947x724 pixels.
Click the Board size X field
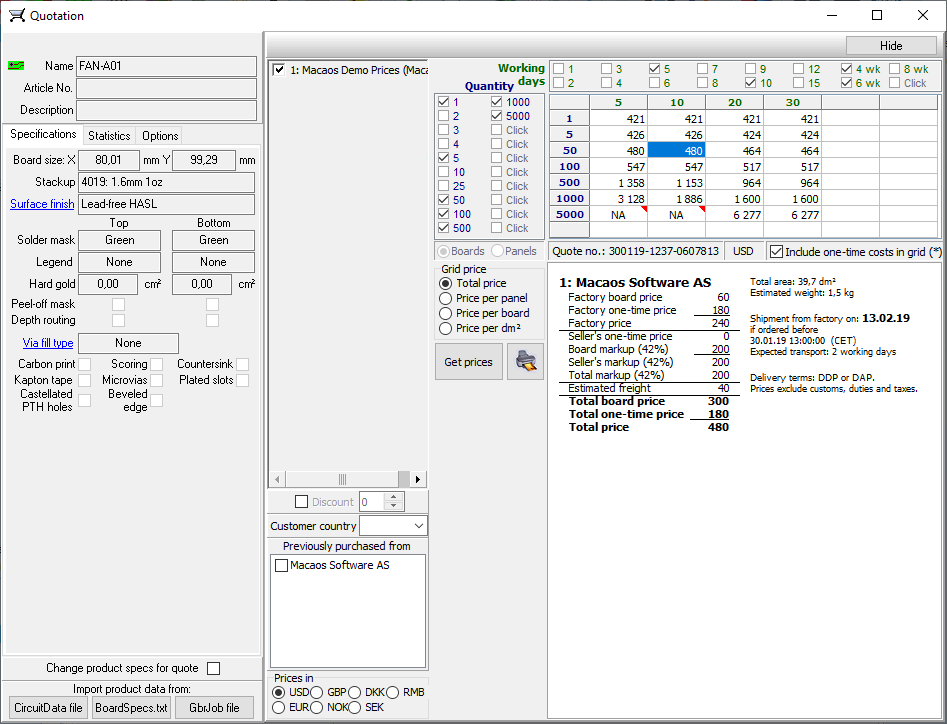tap(109, 160)
